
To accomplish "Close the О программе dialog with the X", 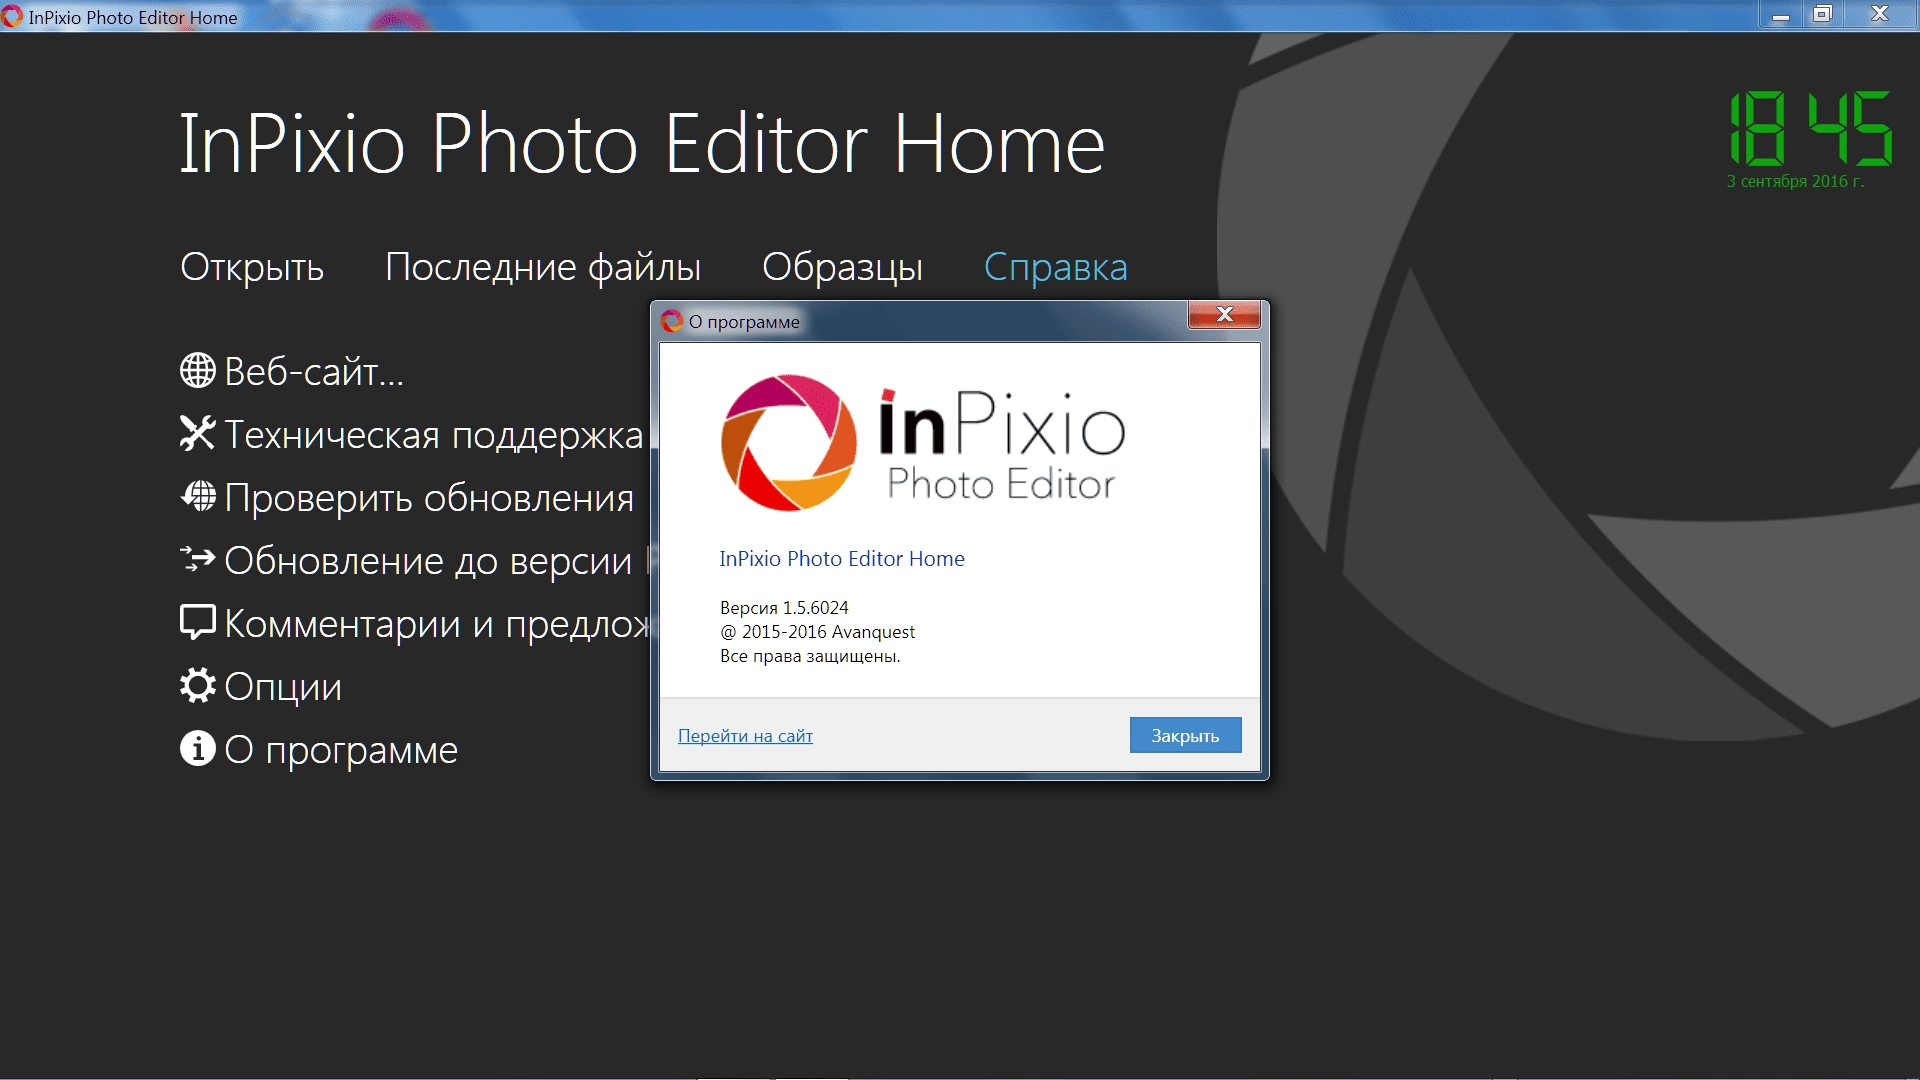I will coord(1224,315).
